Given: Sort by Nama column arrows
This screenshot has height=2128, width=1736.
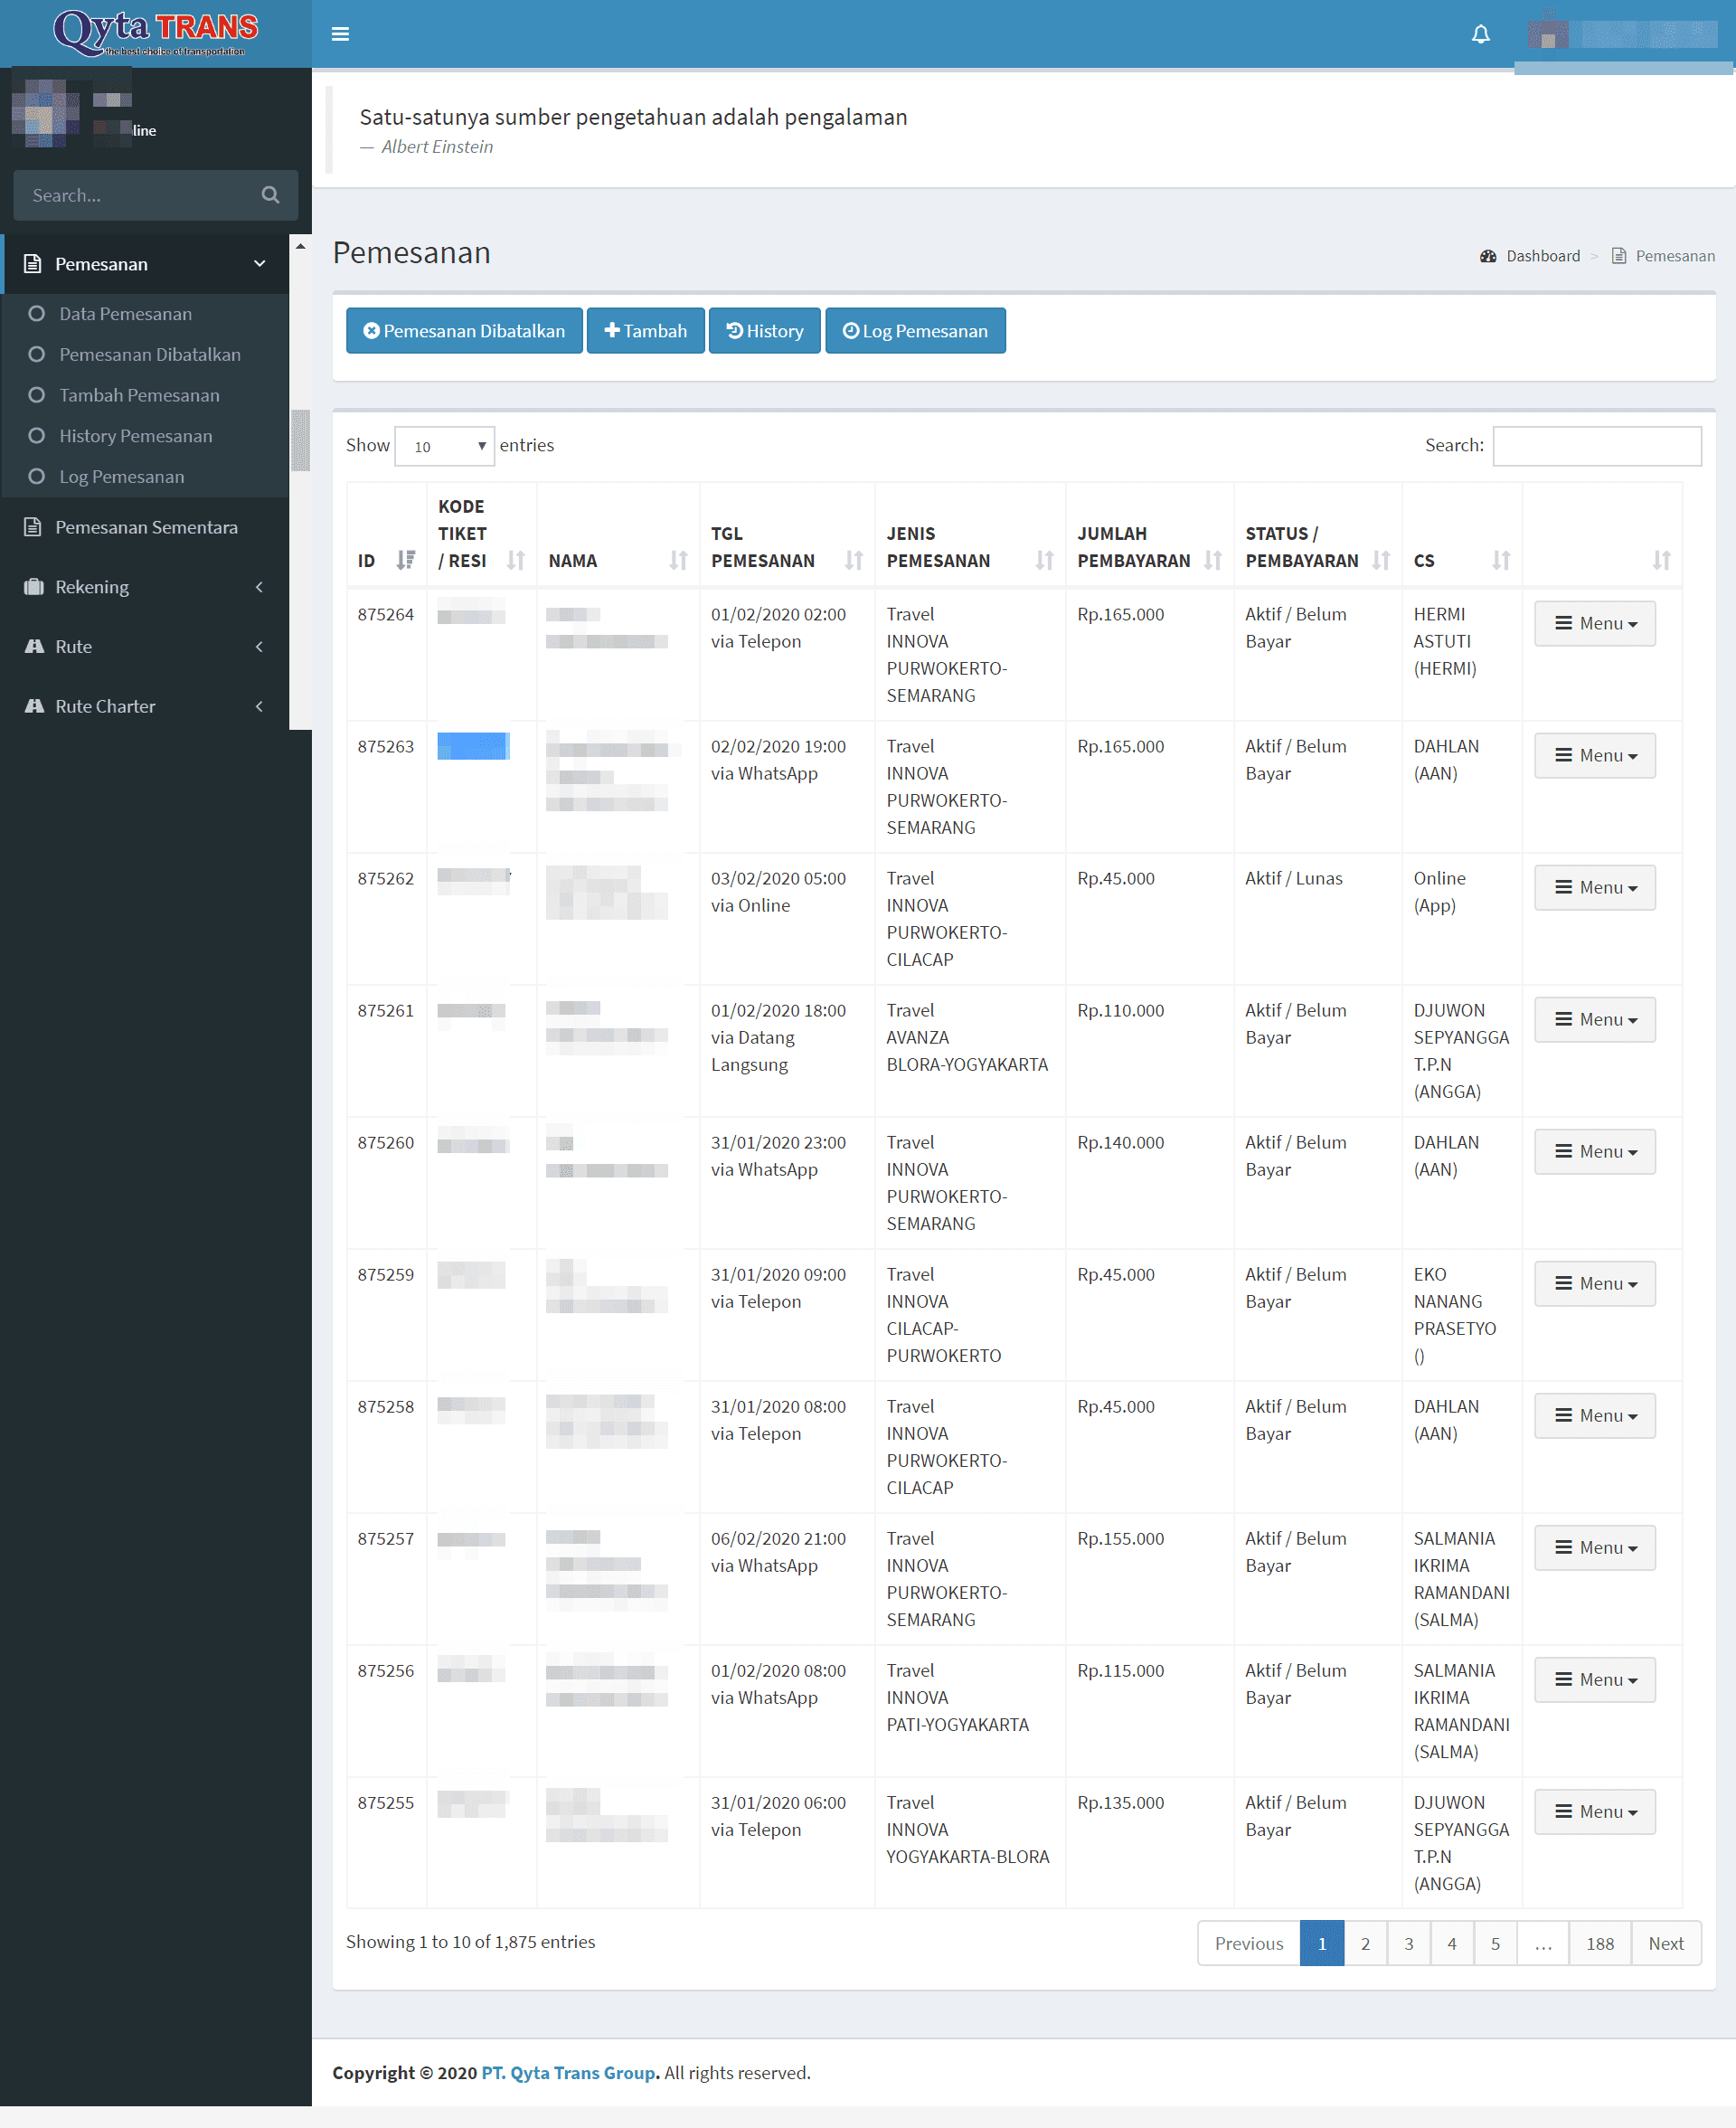Looking at the screenshot, I should (678, 560).
